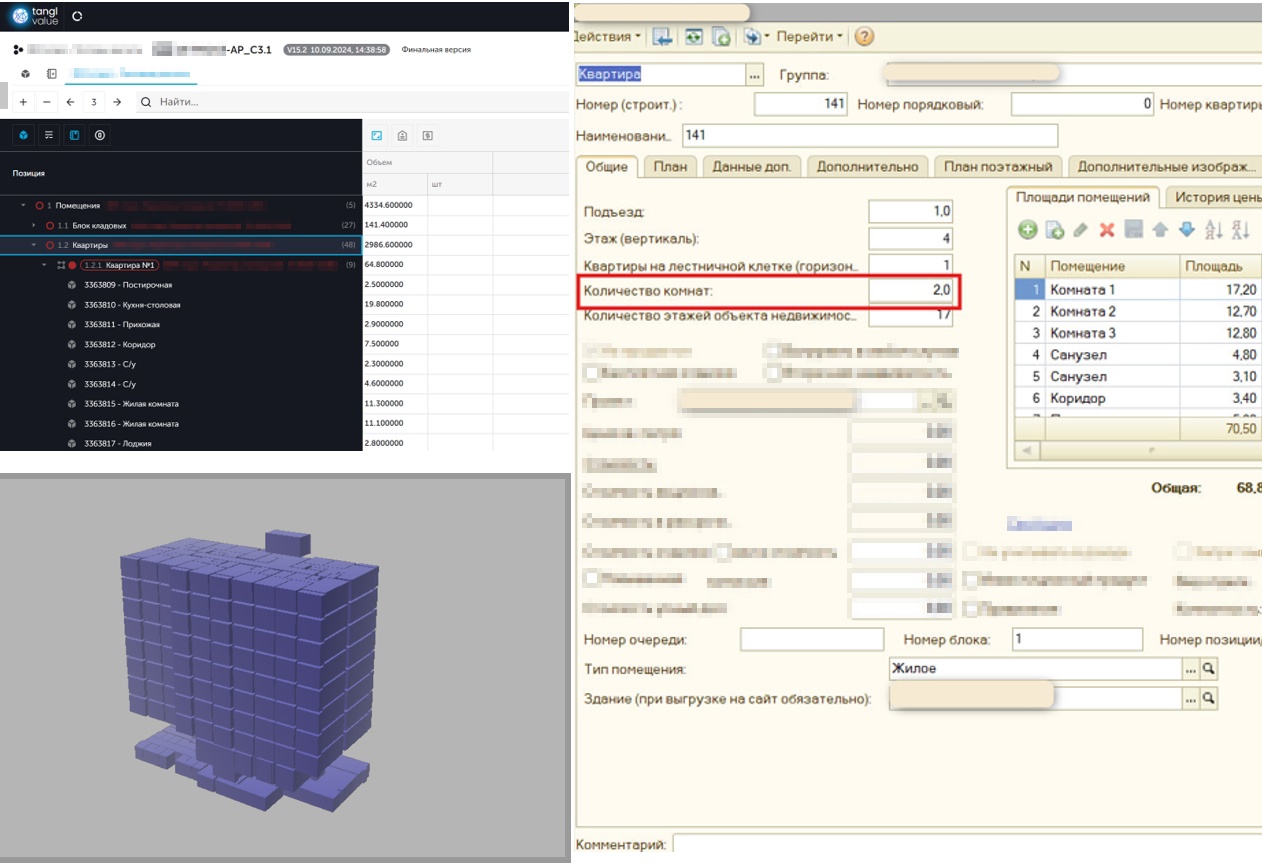
Task: Open the Перейти dropdown menu
Action: coord(810,37)
